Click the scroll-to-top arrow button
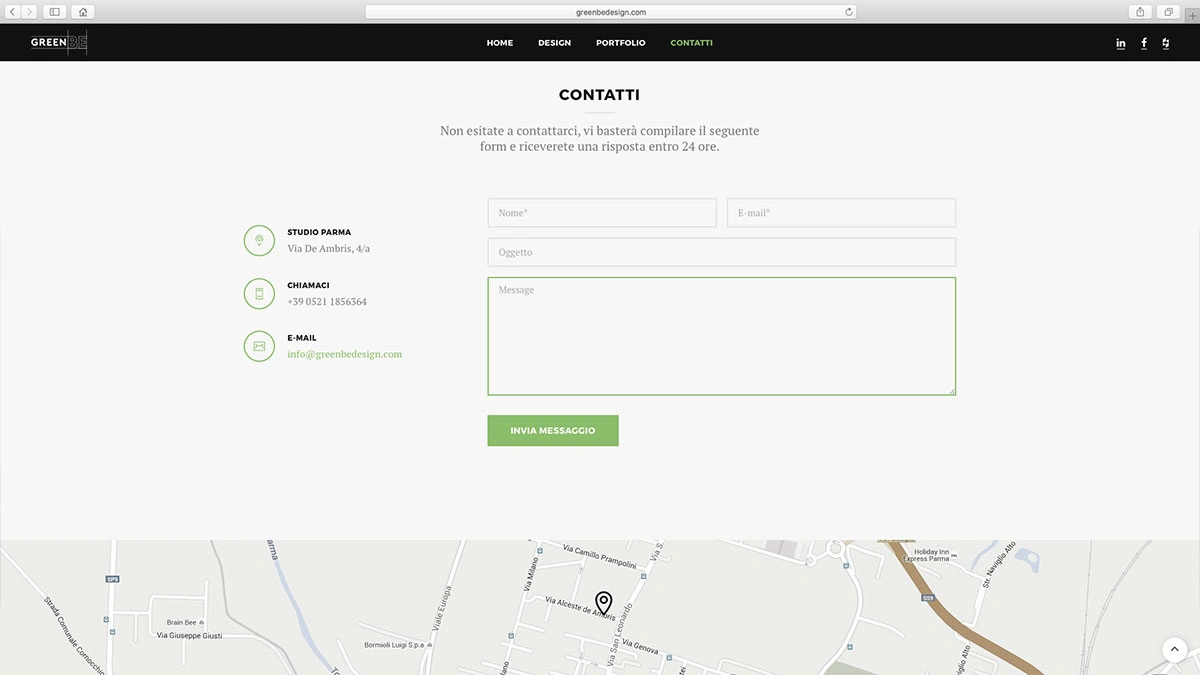 [x=1174, y=650]
